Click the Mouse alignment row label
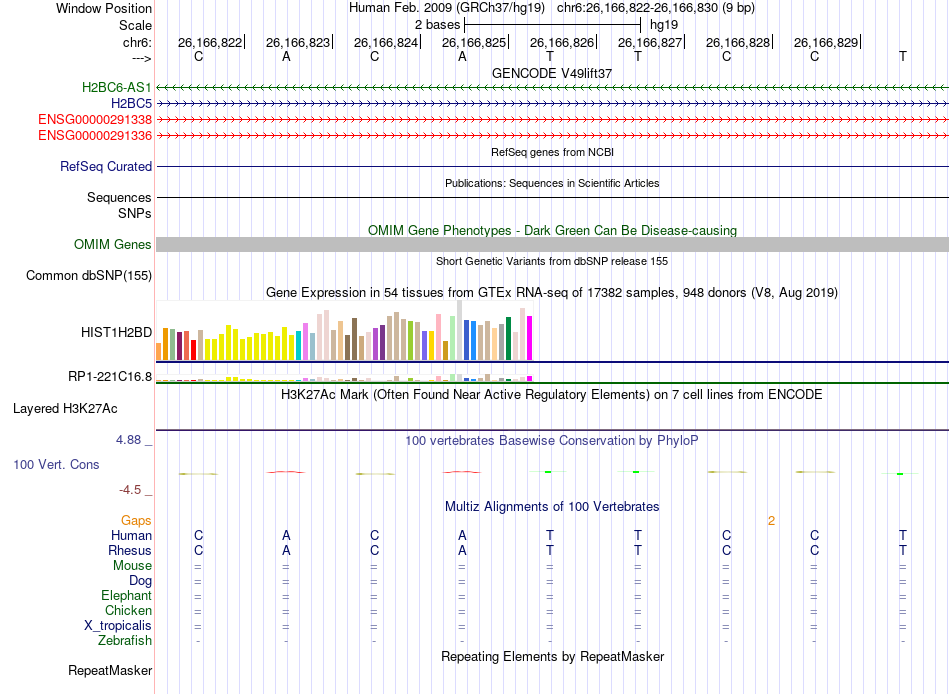The width and height of the screenshot is (950, 694). [132, 566]
